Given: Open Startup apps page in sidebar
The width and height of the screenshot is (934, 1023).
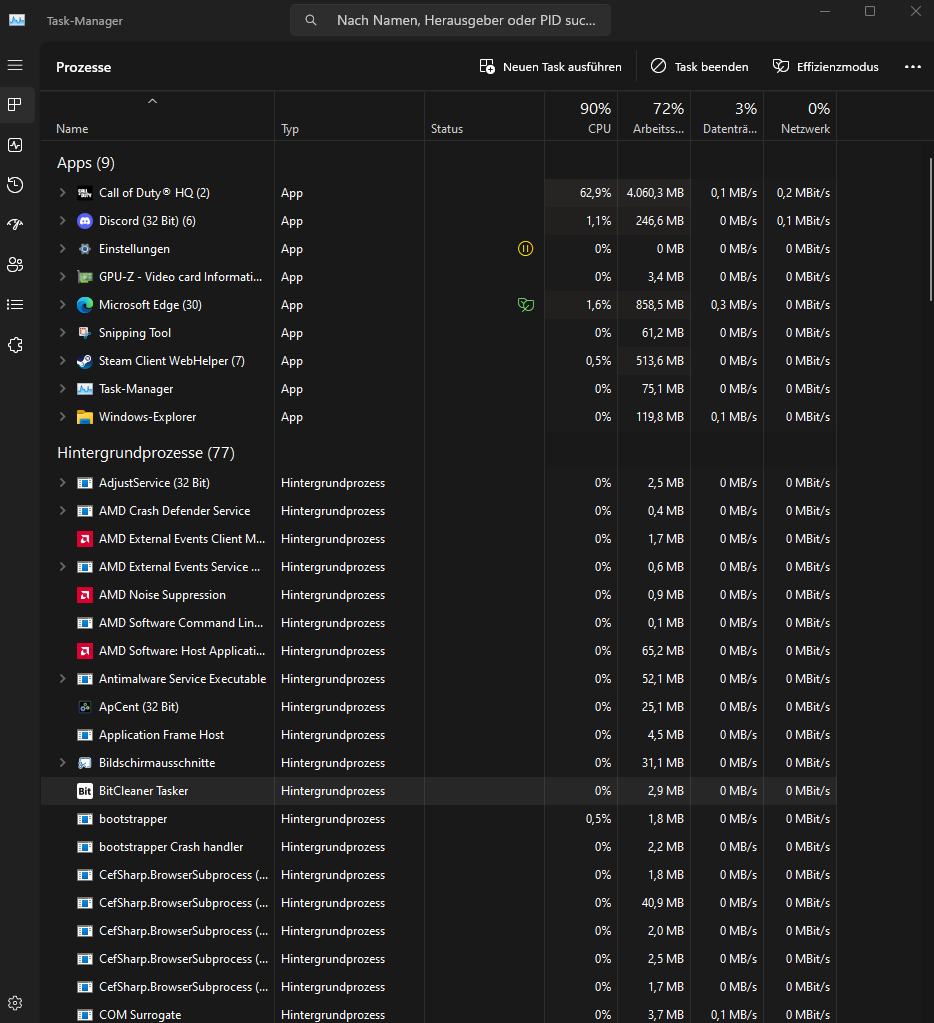Looking at the screenshot, I should (x=15, y=224).
